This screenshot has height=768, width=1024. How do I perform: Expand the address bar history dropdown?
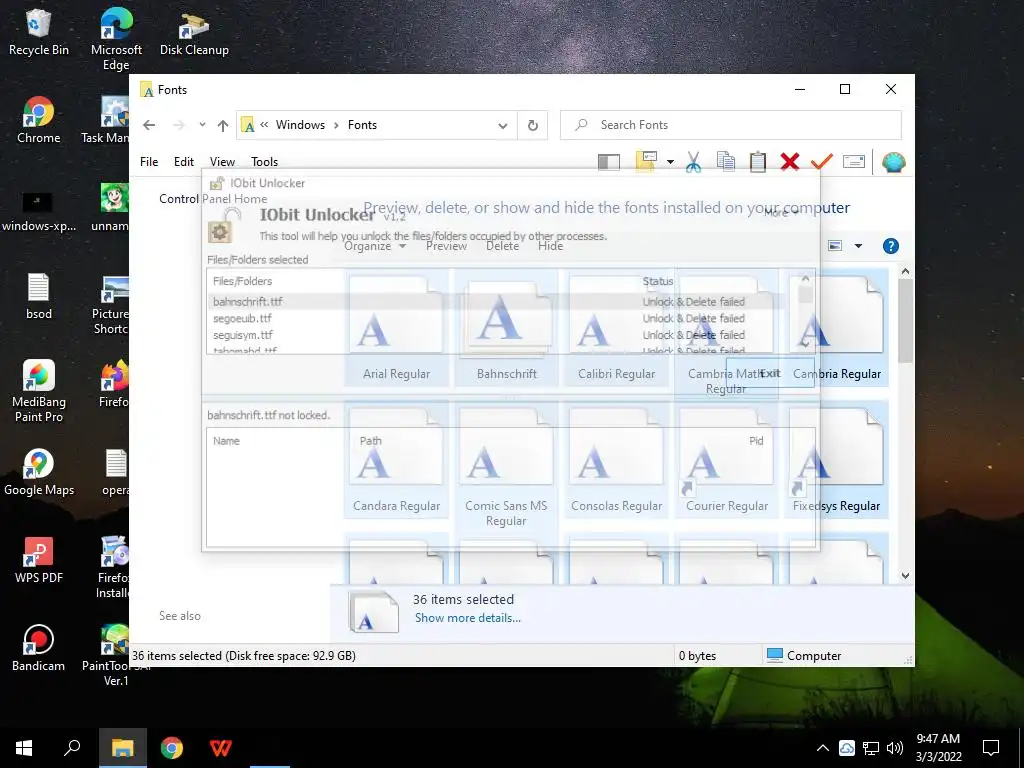pos(503,125)
